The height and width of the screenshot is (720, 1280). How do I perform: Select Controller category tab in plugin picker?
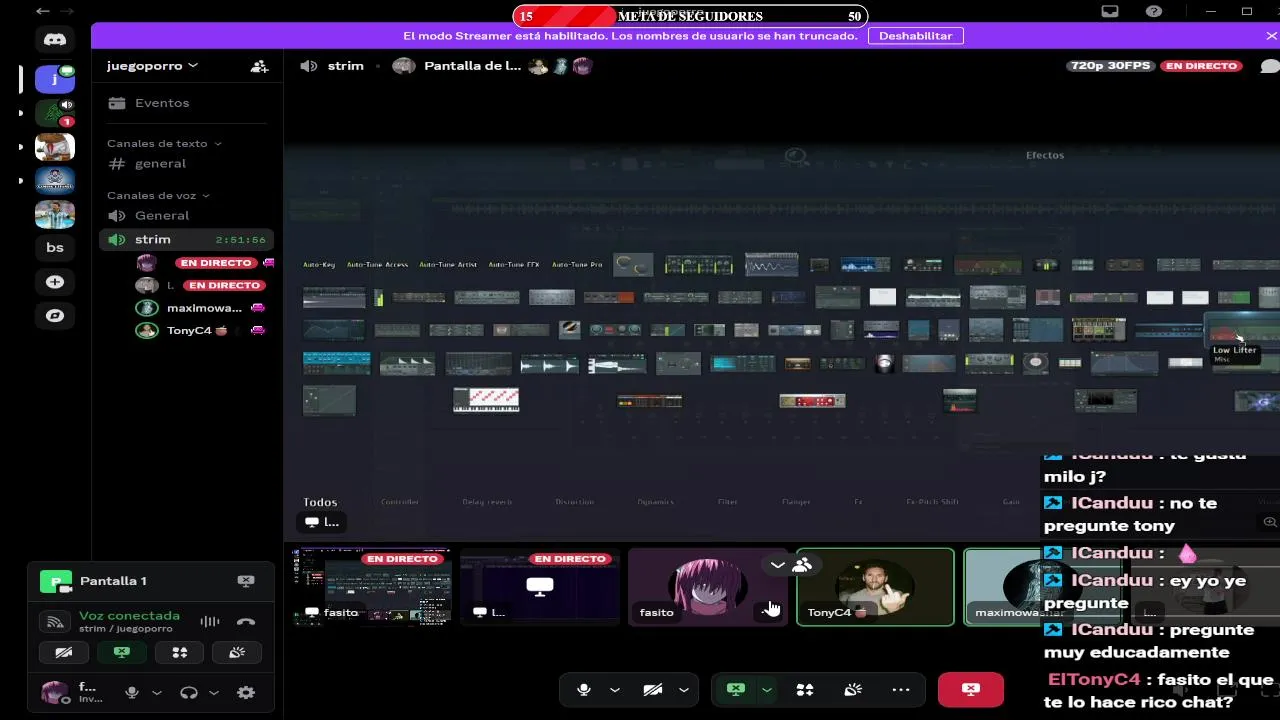point(400,502)
